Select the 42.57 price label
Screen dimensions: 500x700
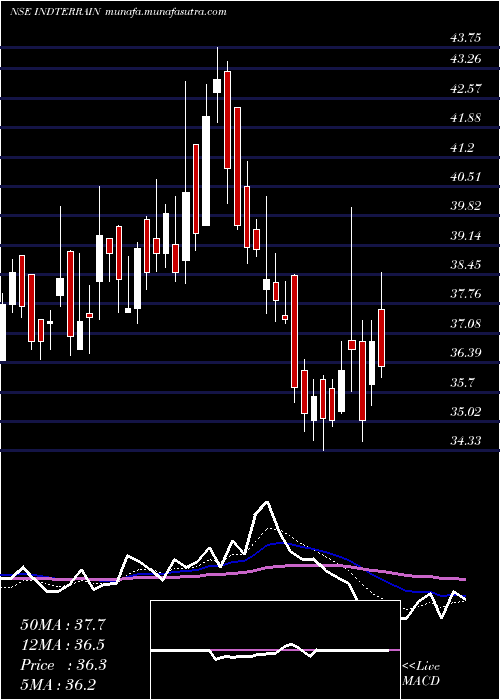[466, 88]
